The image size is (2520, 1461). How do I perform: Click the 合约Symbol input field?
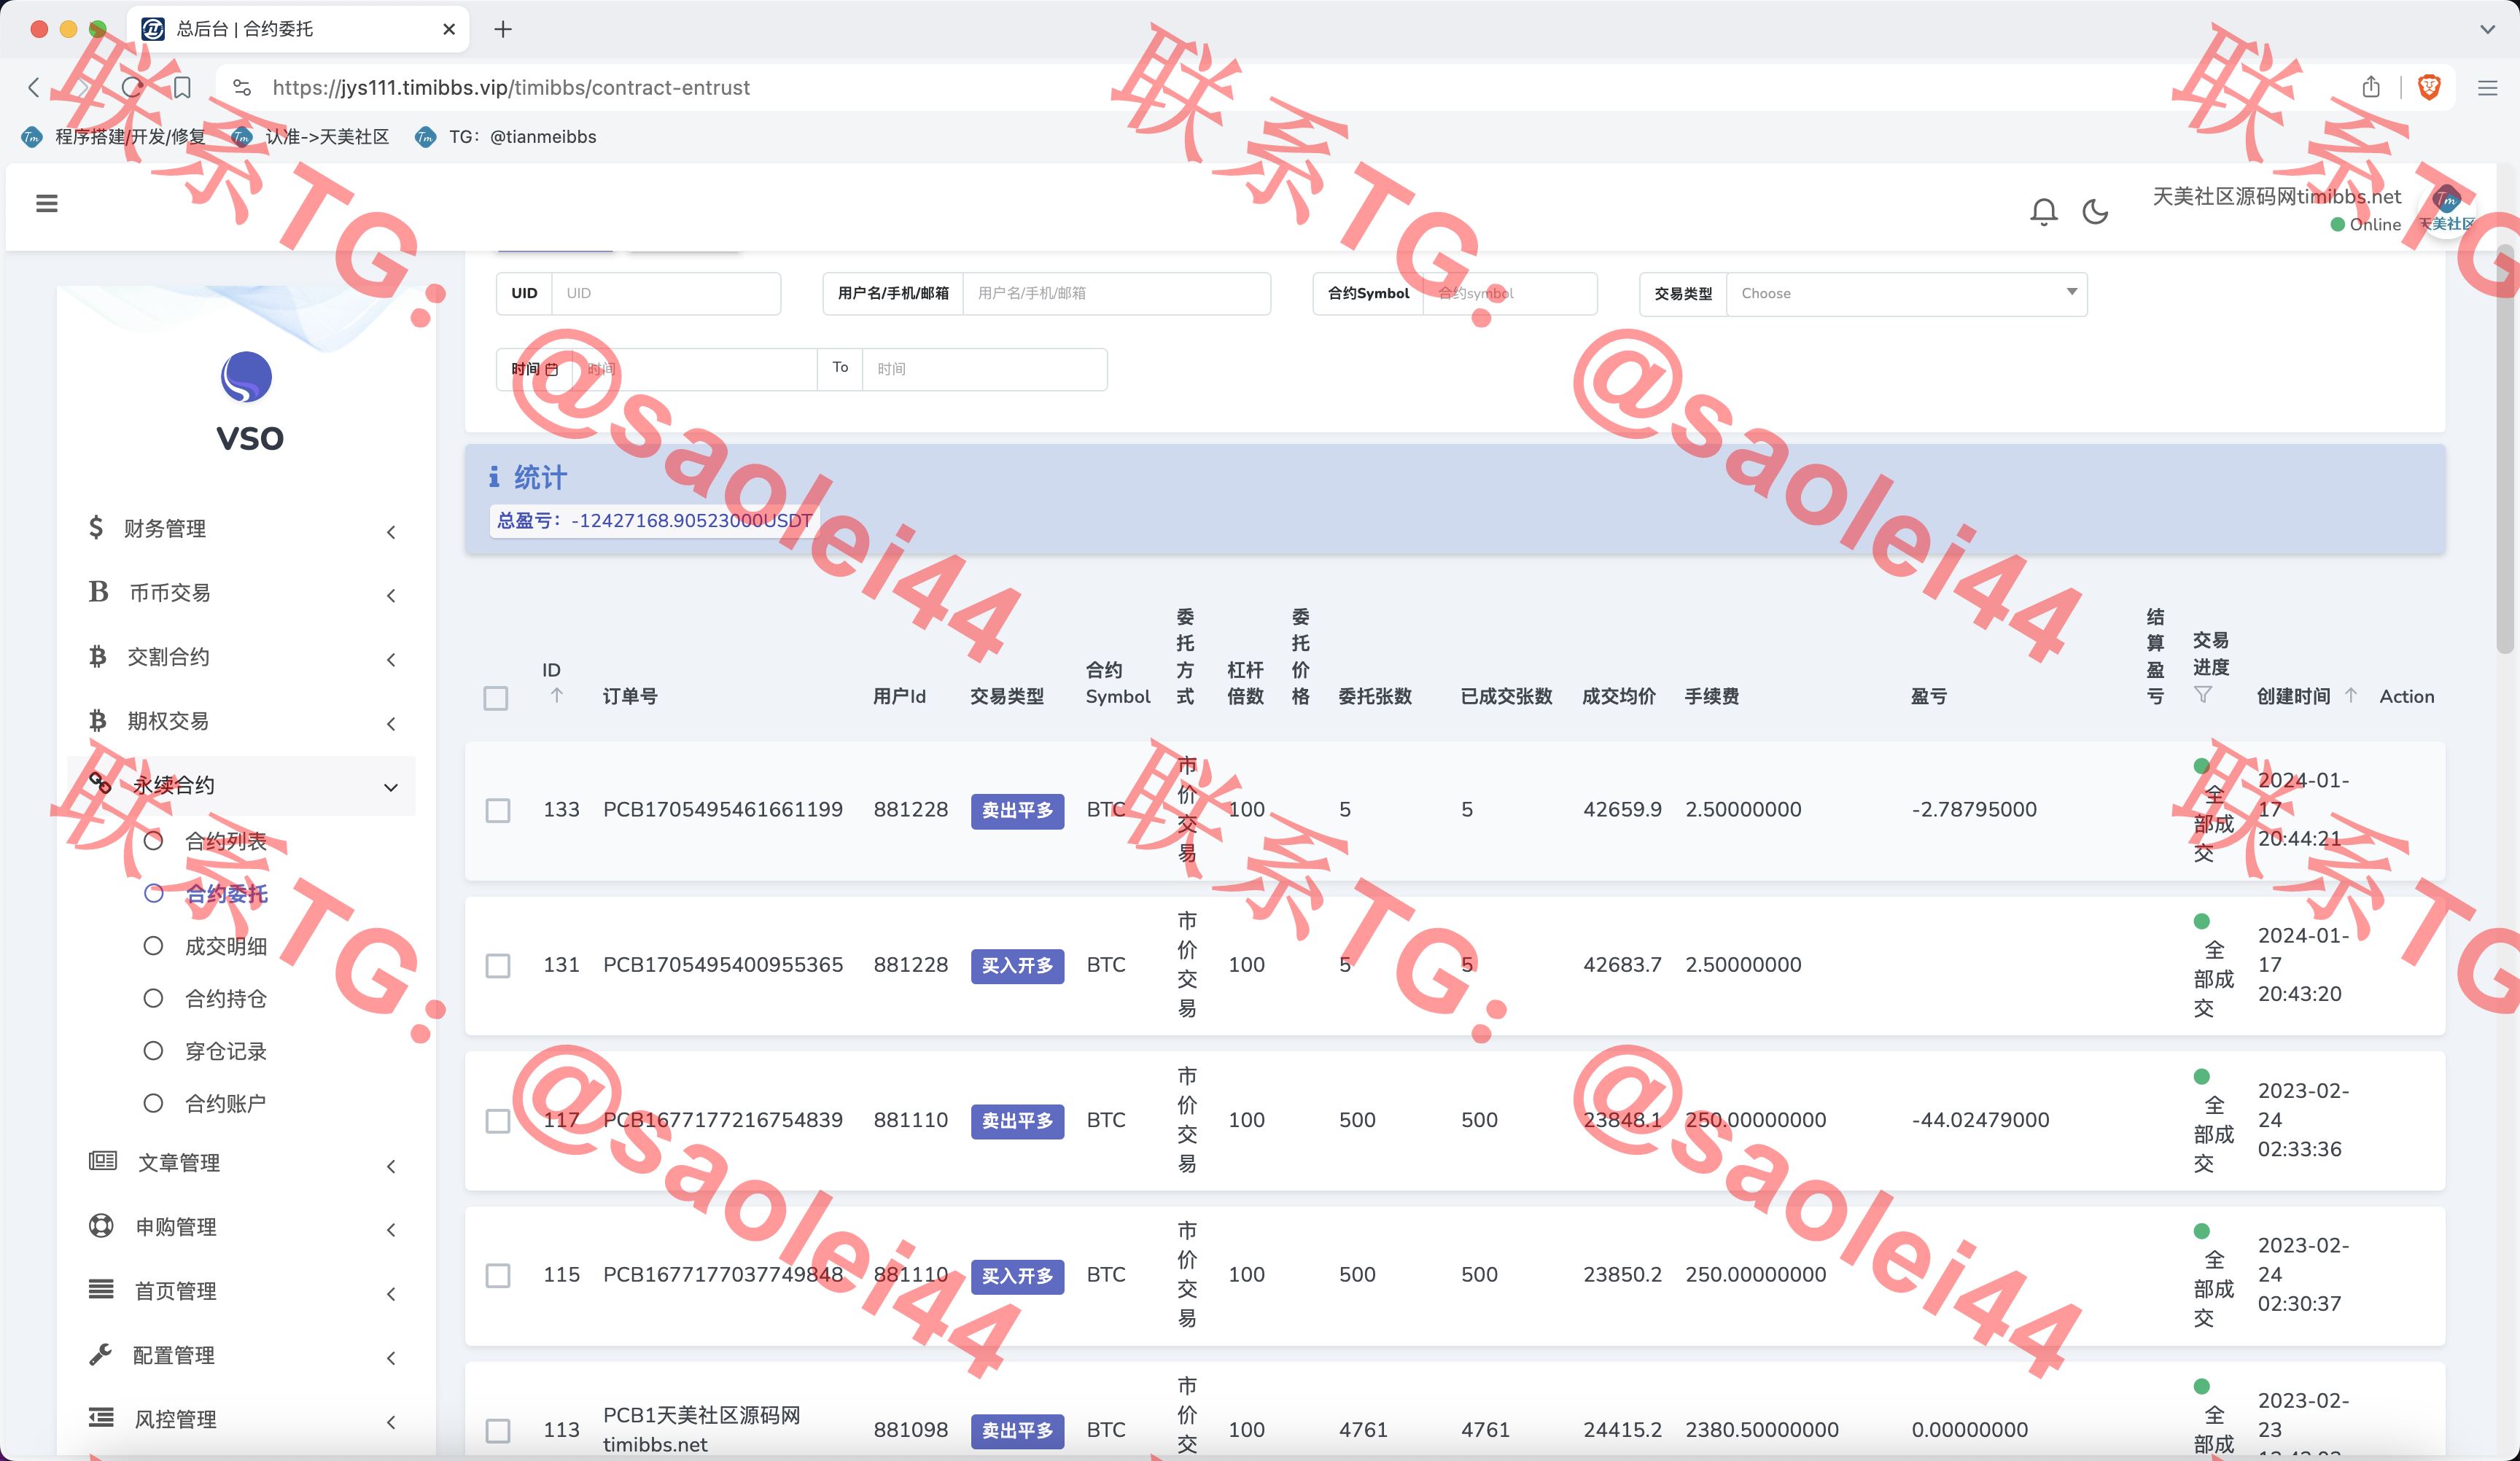pos(1510,294)
